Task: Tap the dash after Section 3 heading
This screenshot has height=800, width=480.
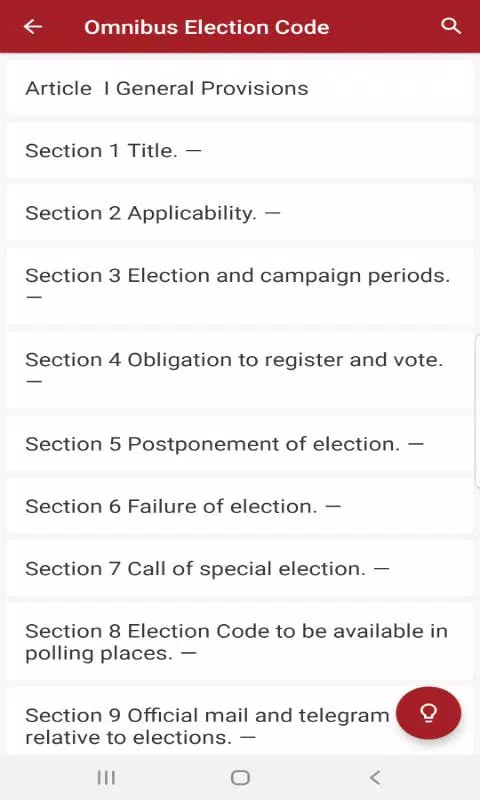Action: pos(34,296)
